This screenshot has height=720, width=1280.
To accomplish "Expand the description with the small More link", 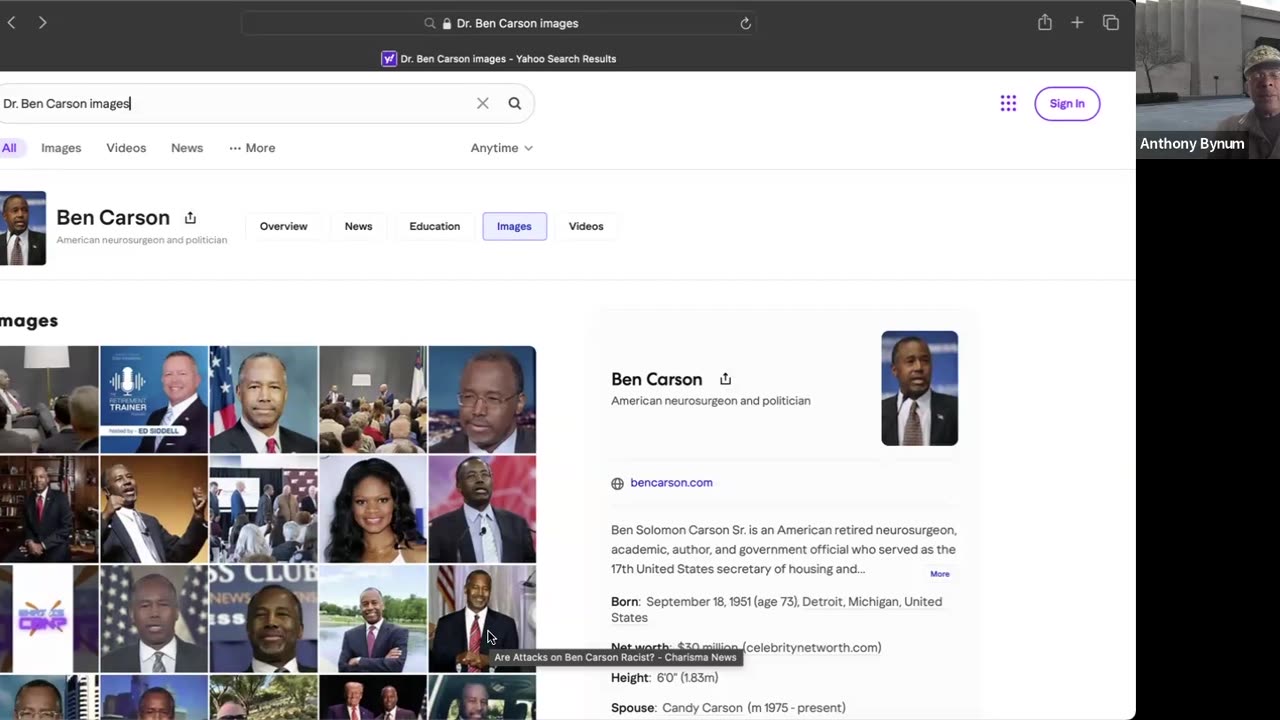I will [940, 574].
